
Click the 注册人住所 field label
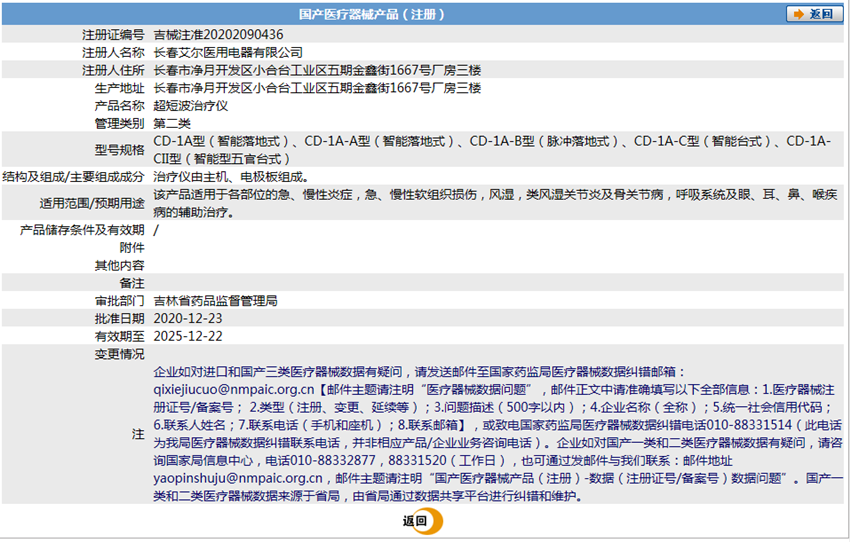coord(113,70)
